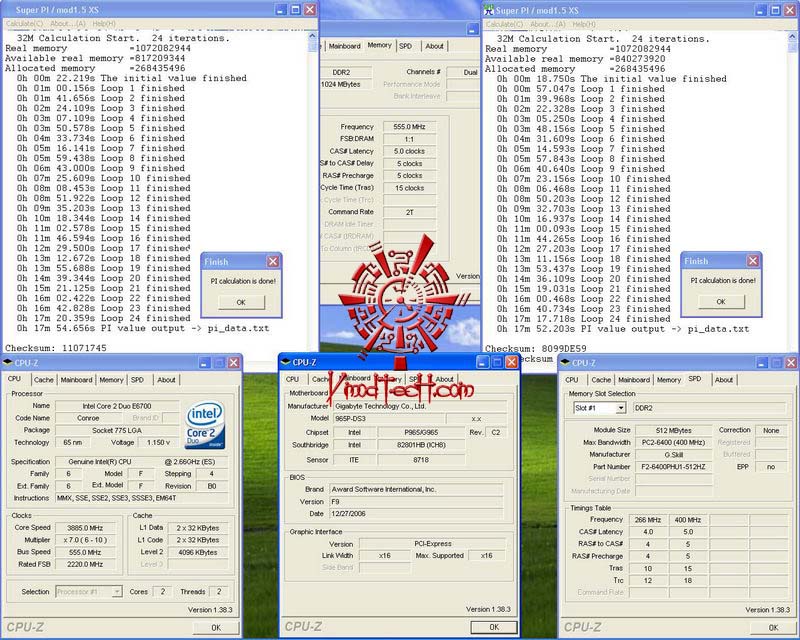
Task: Minimize the right Super PI window
Action: 761,10
